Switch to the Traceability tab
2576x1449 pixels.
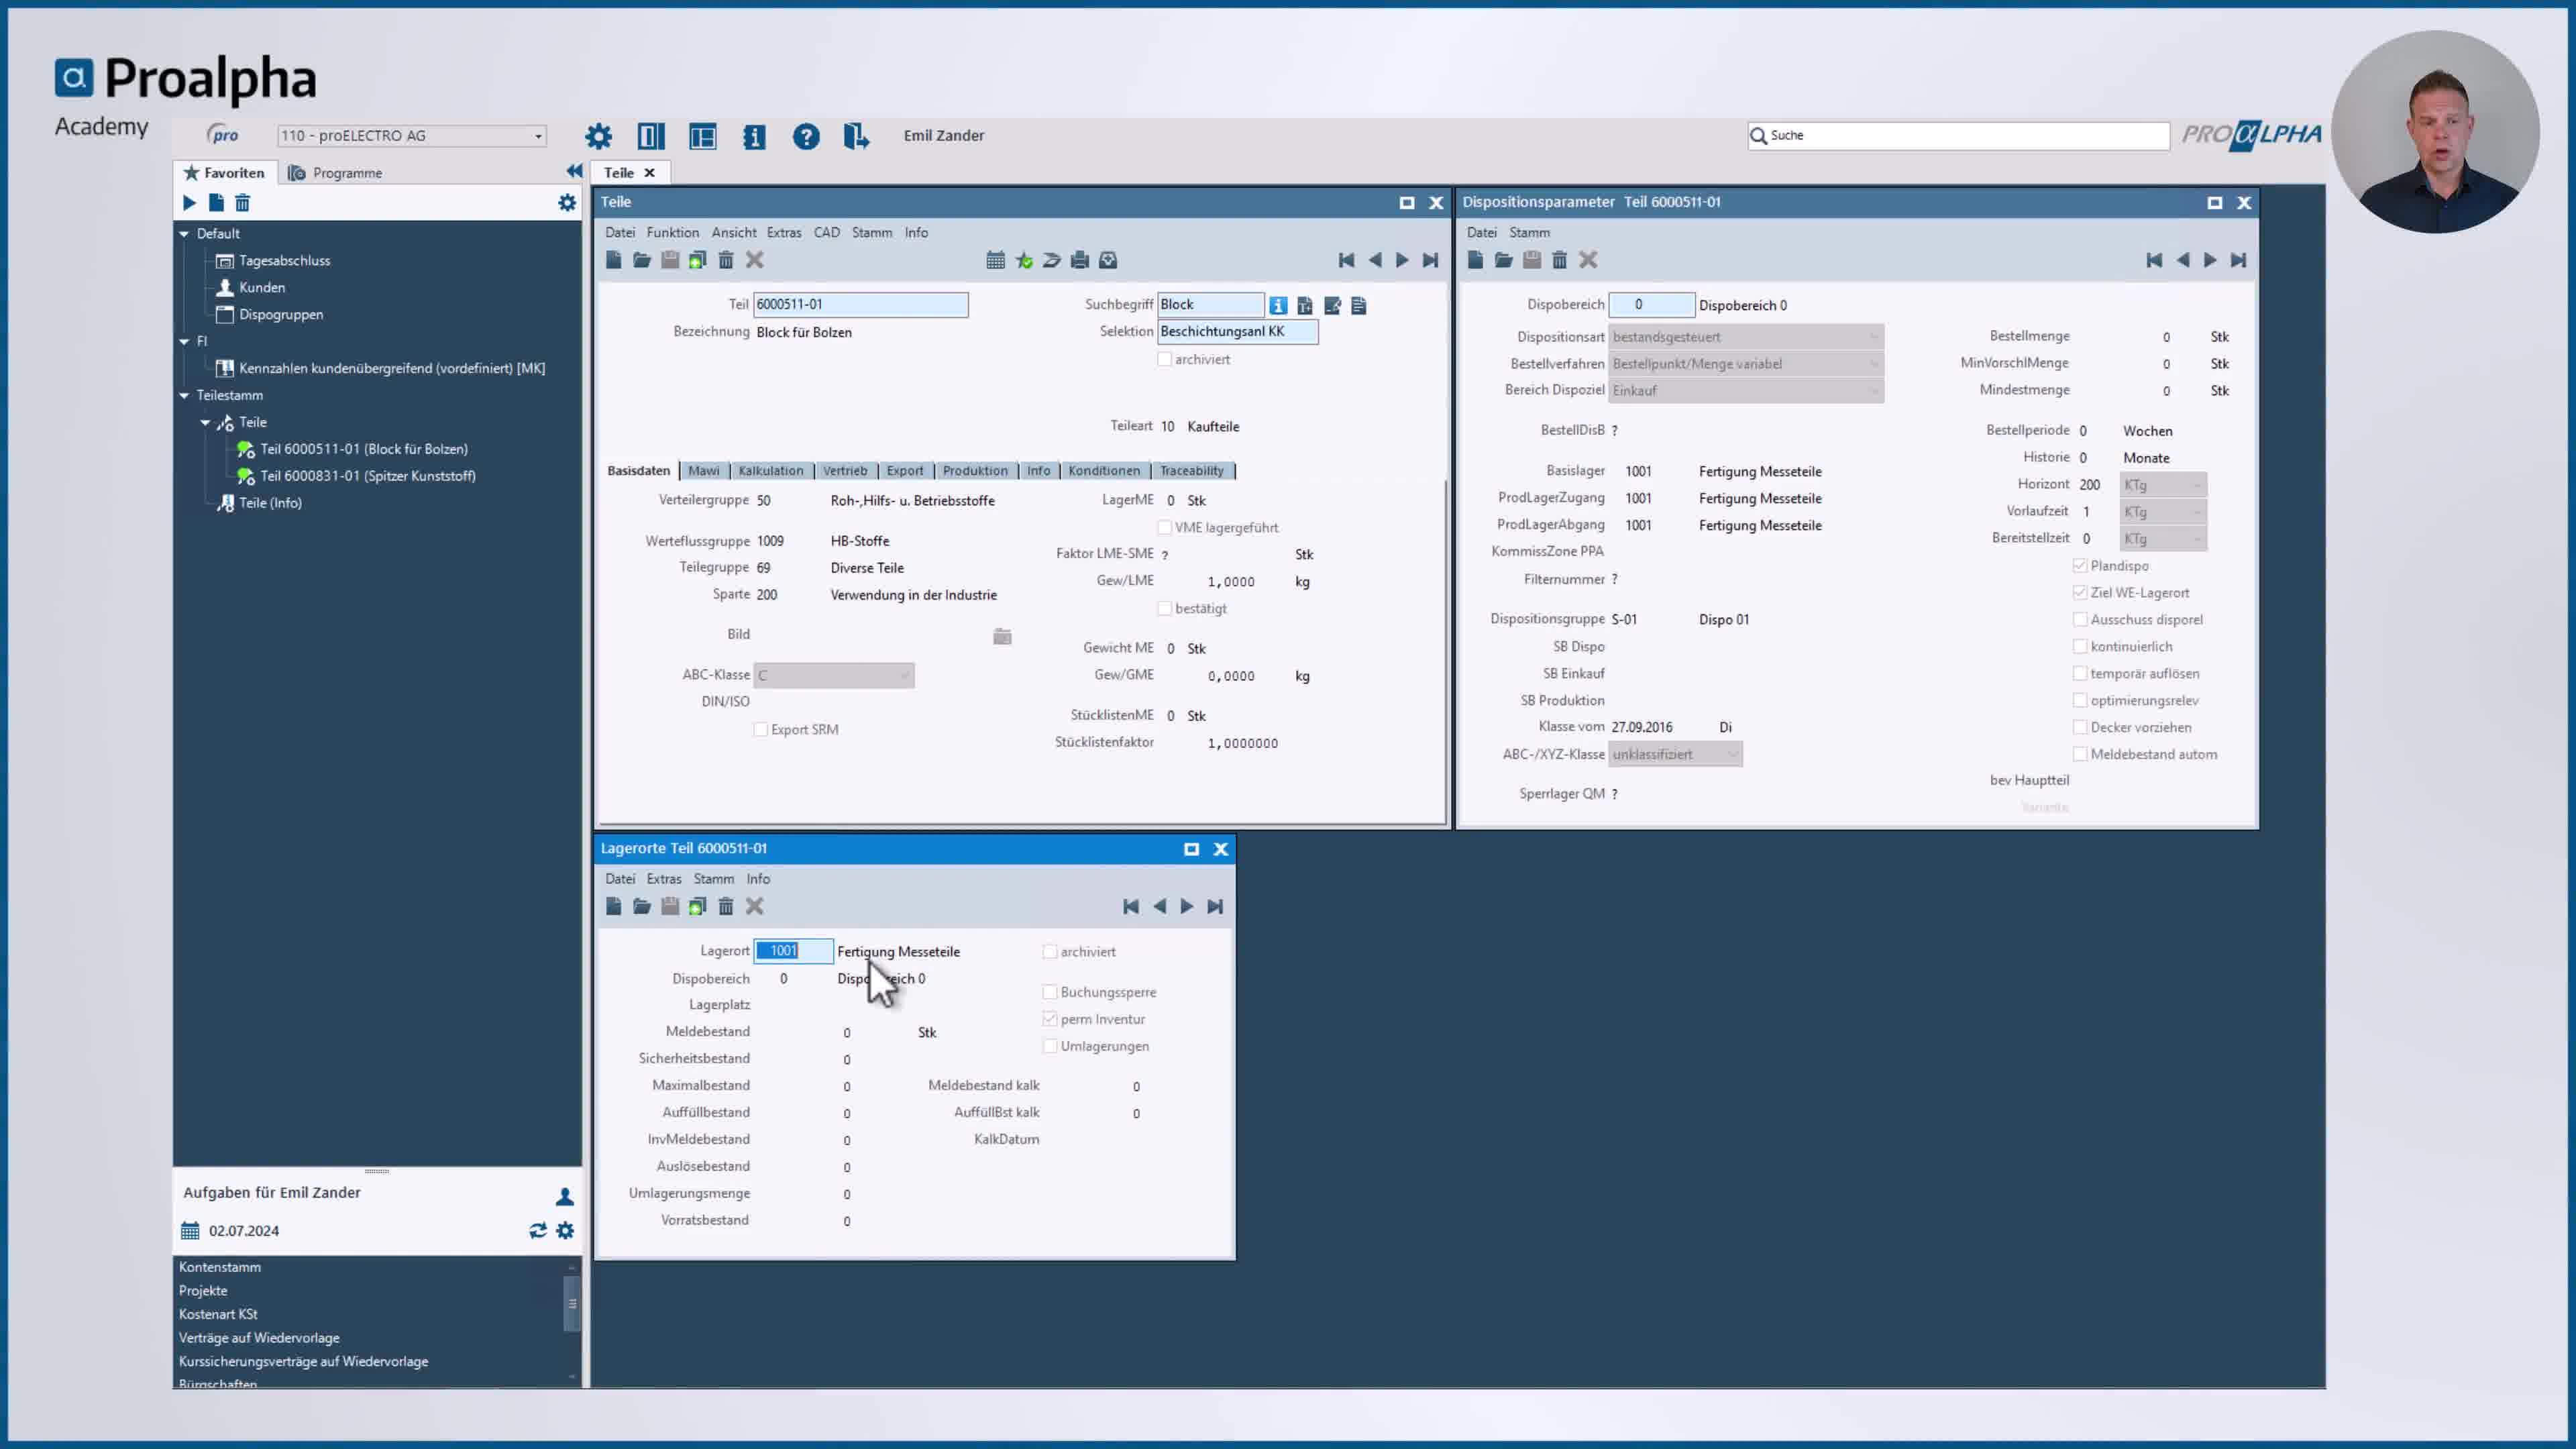tap(1191, 470)
